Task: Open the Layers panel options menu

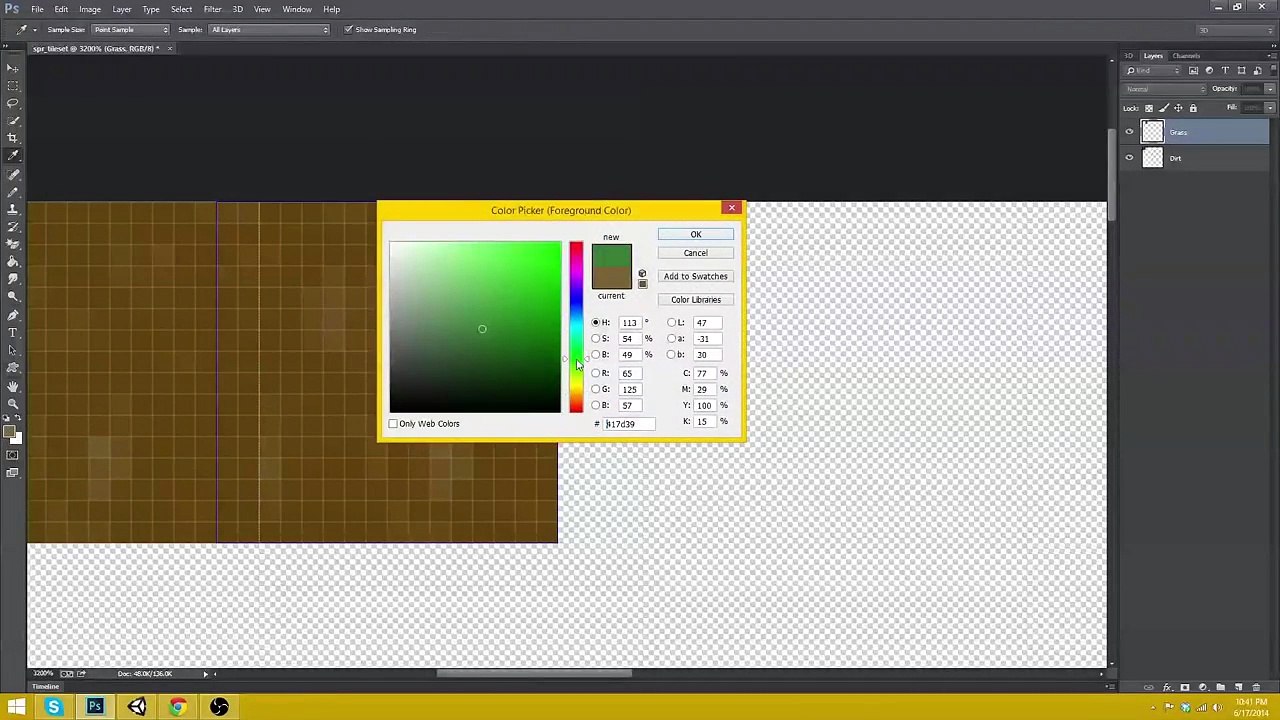Action: tap(1270, 56)
